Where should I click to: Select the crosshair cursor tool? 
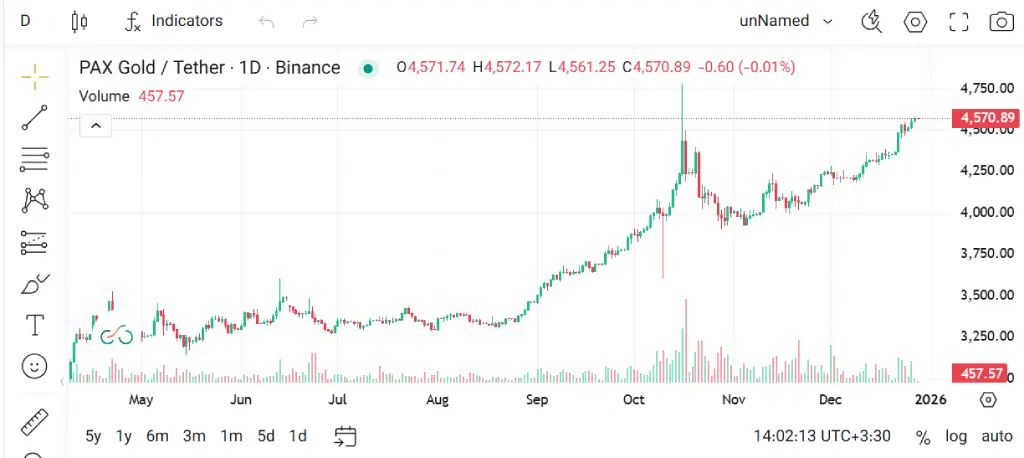(35, 76)
